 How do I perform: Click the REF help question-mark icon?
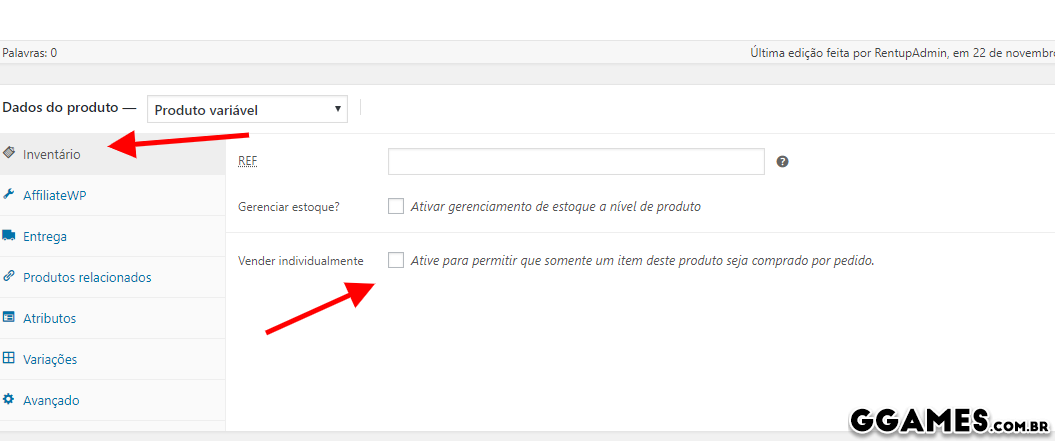[x=782, y=161]
